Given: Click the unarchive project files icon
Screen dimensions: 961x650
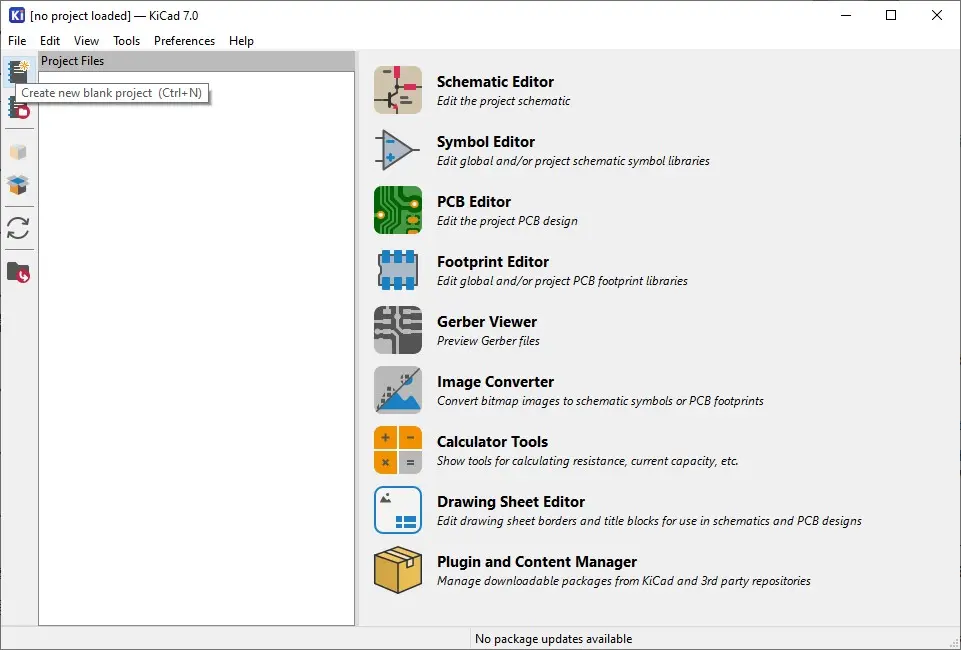Looking at the screenshot, I should click(18, 184).
